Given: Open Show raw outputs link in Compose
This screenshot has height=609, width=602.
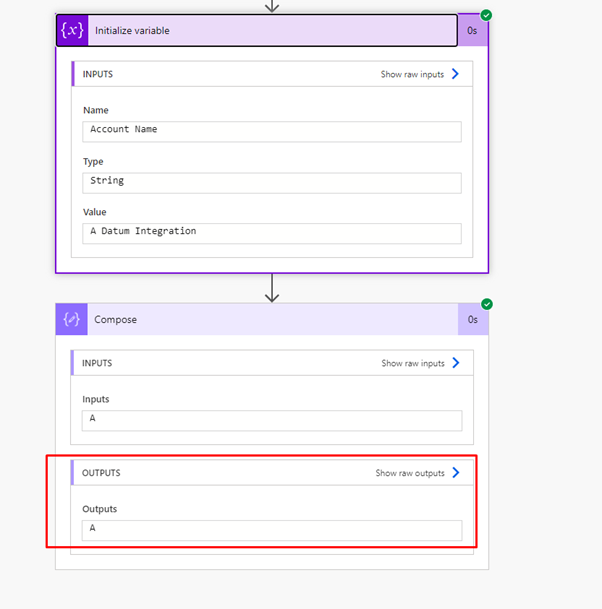Looking at the screenshot, I should [410, 473].
